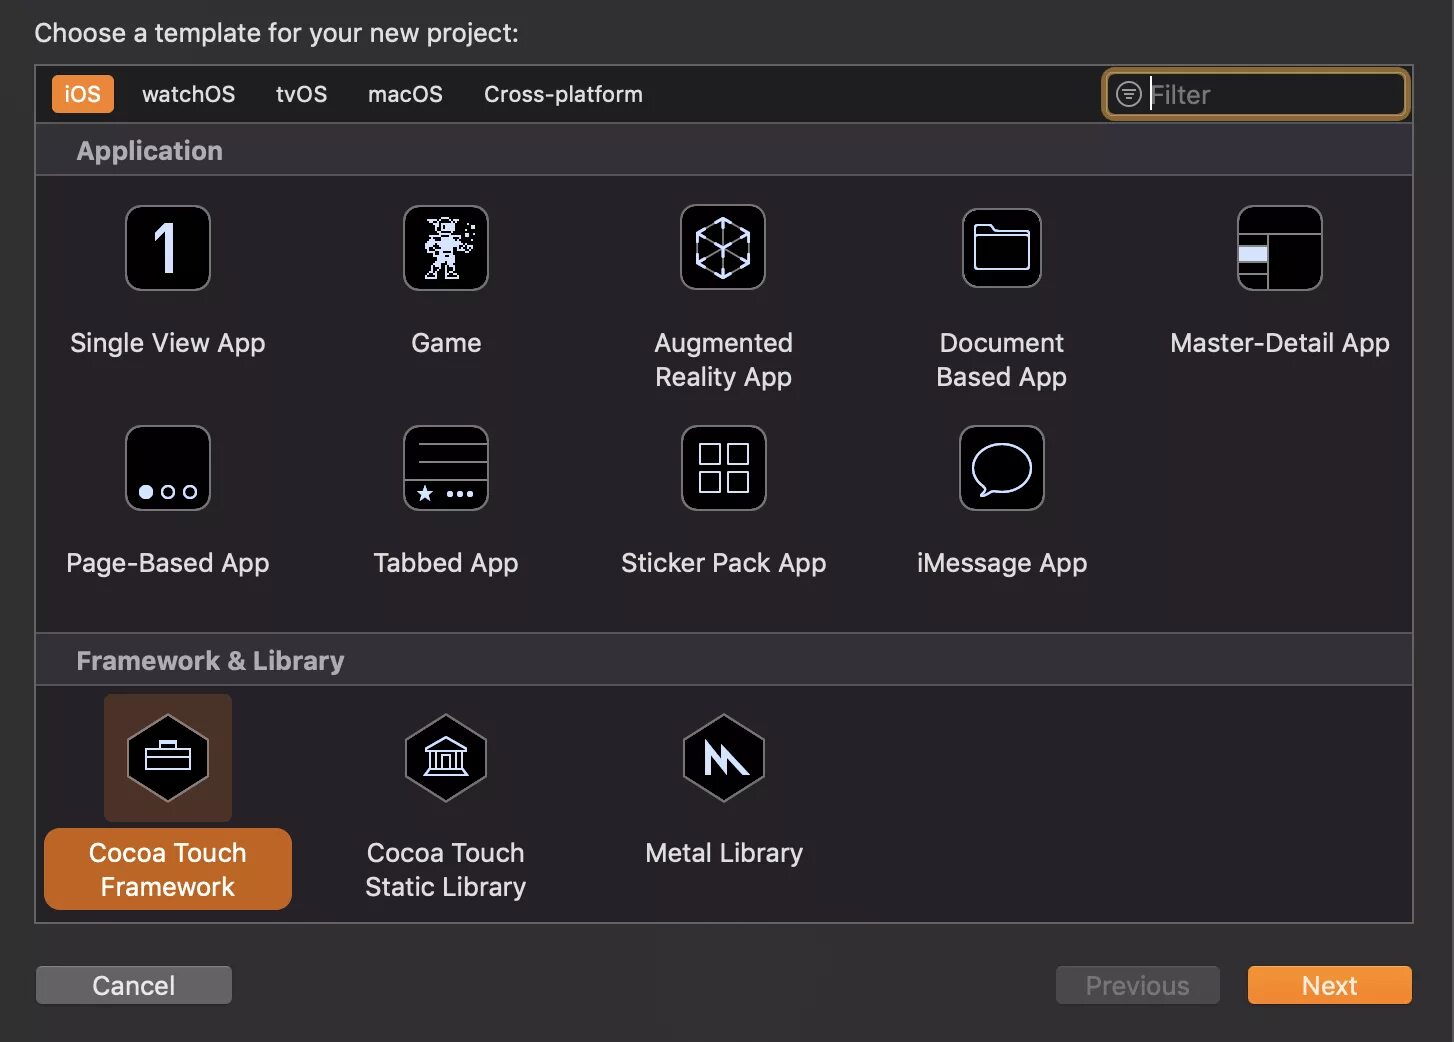Viewport: 1454px width, 1042px height.
Task: Cancel the new project dialog
Action: coord(134,985)
